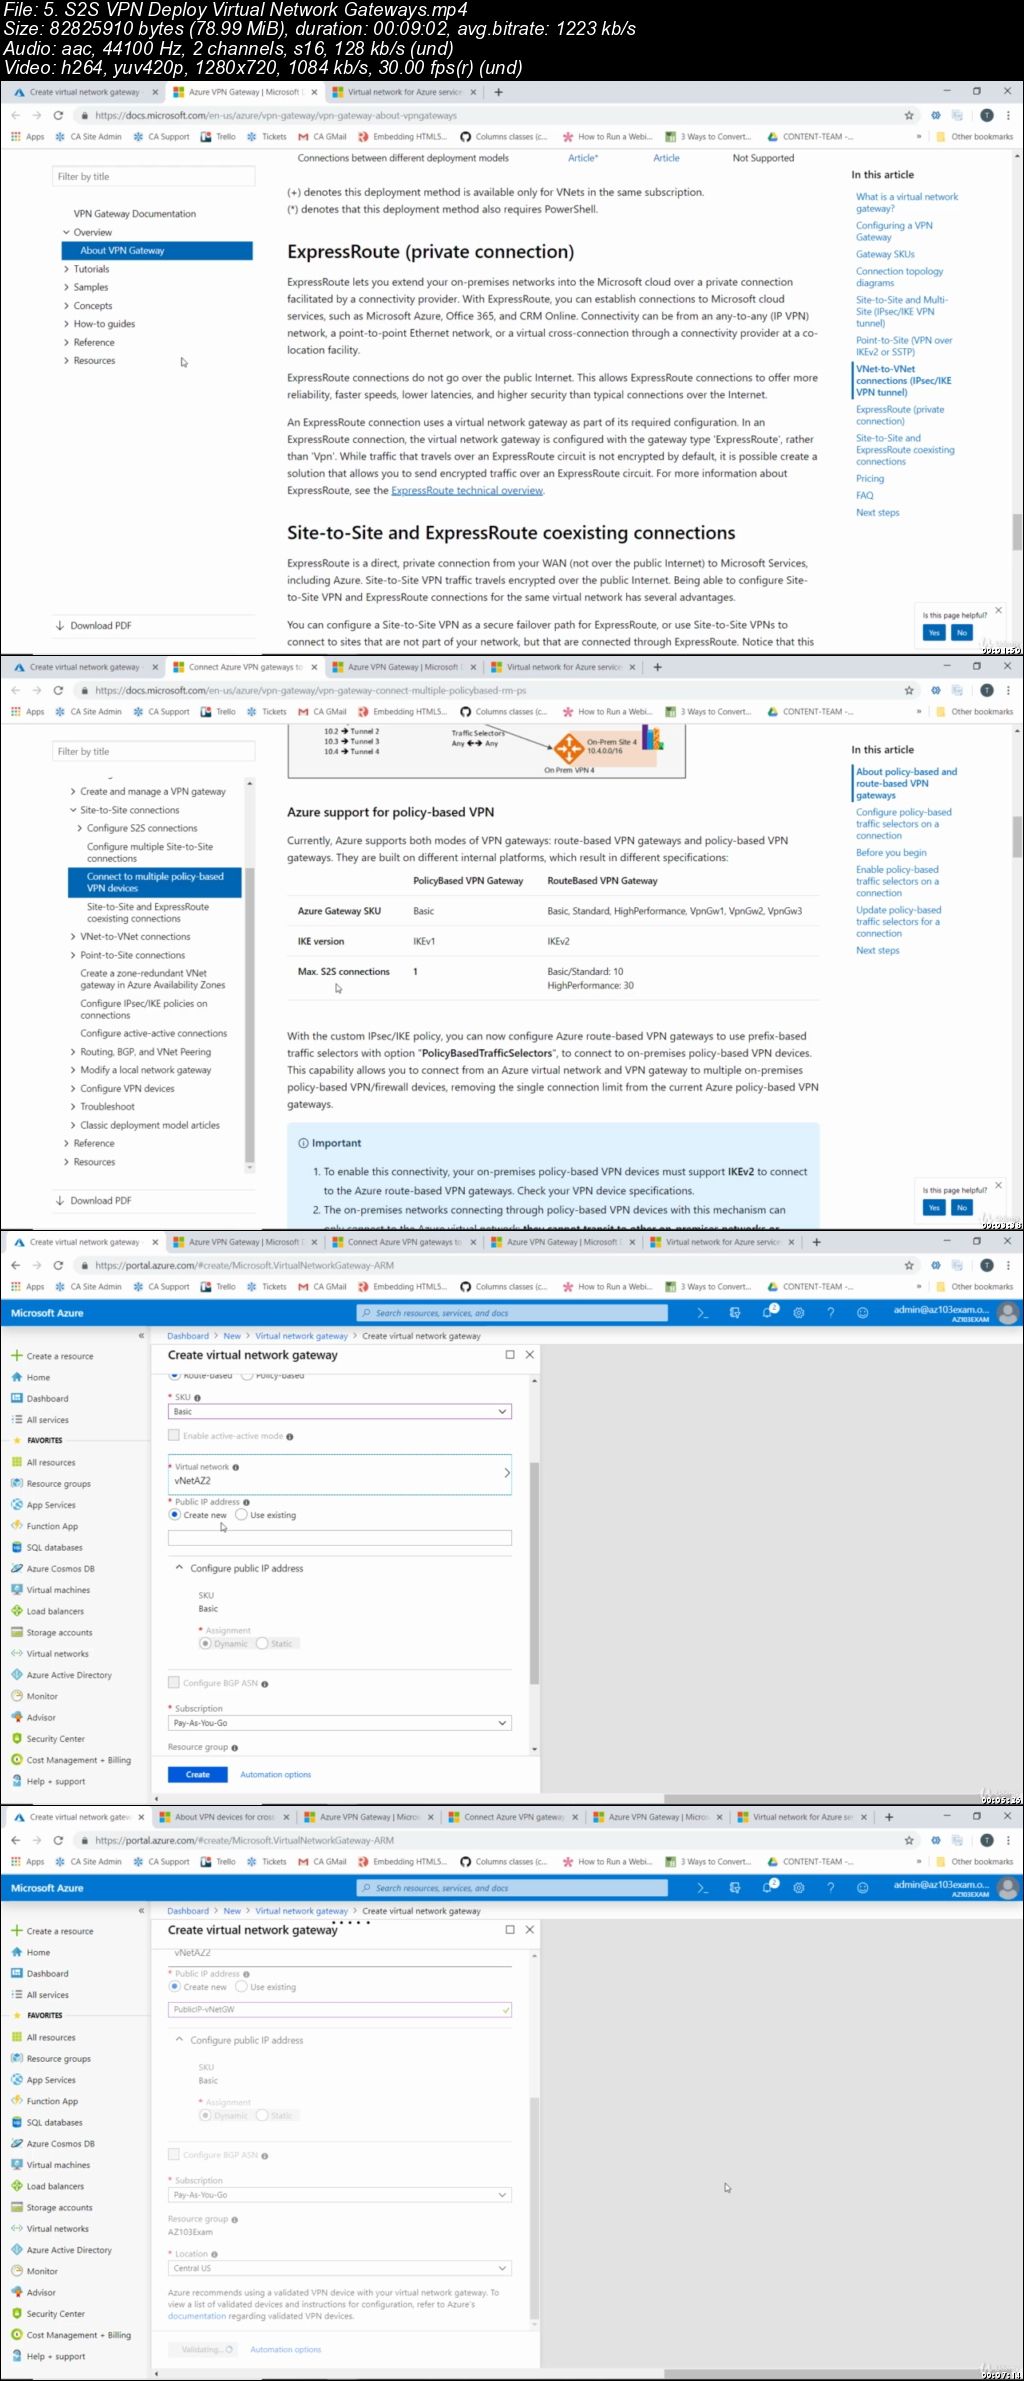Open Load balancers in Create-button portal sidebar
Screen dimensions: 1024x2381
point(55,1611)
